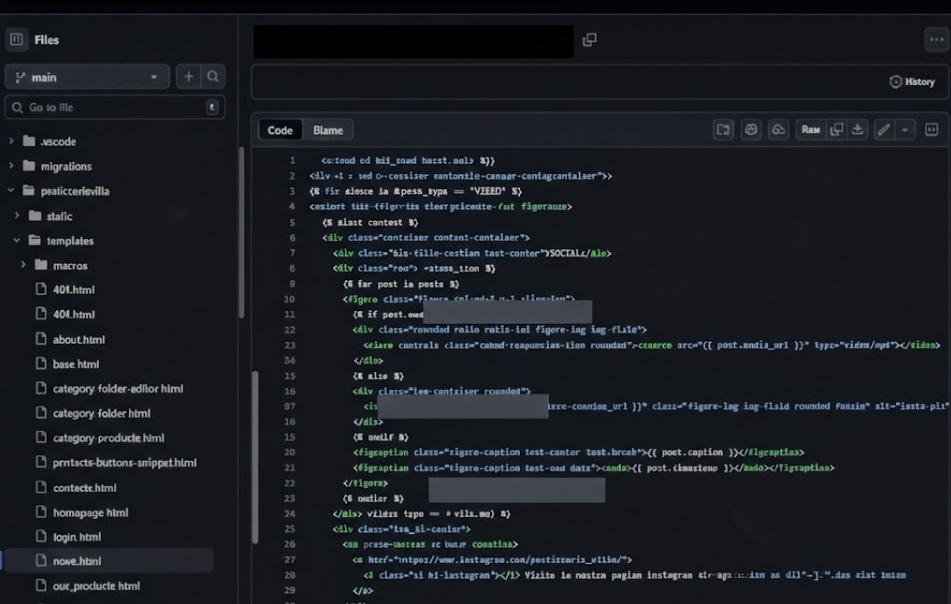Viewport: 951px width, 604px height.
Task: Open the main branch dropdown
Action: coord(87,77)
